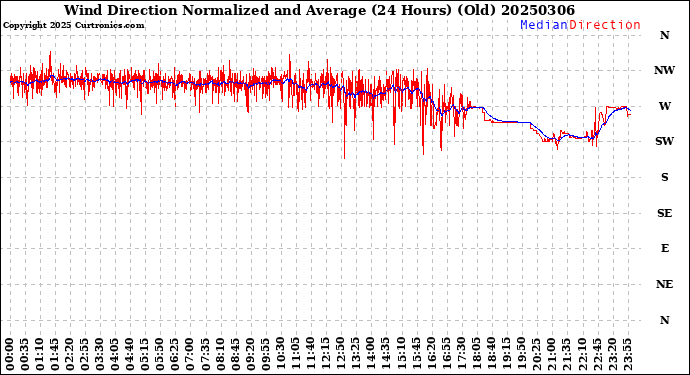Click the 07:00 time label
Screen dimensions: 690x375
(190, 354)
